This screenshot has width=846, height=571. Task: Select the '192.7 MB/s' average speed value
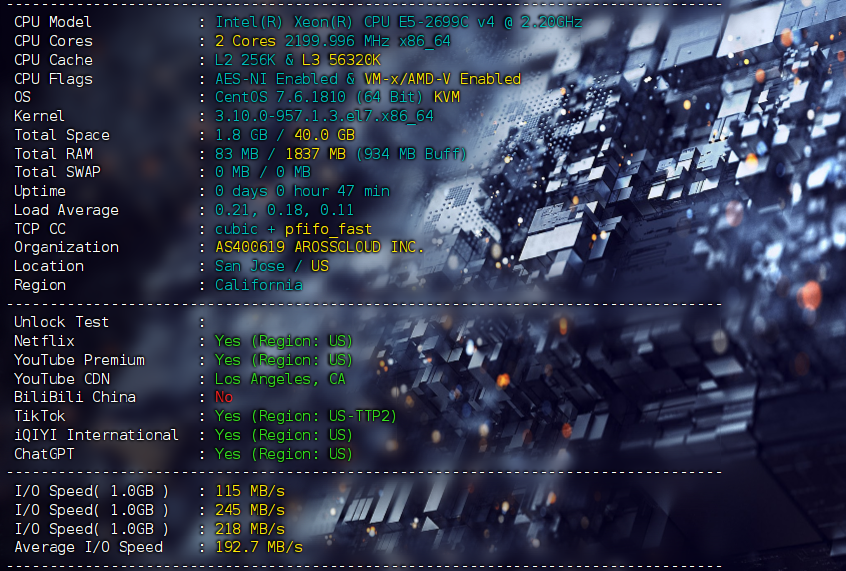(x=259, y=547)
